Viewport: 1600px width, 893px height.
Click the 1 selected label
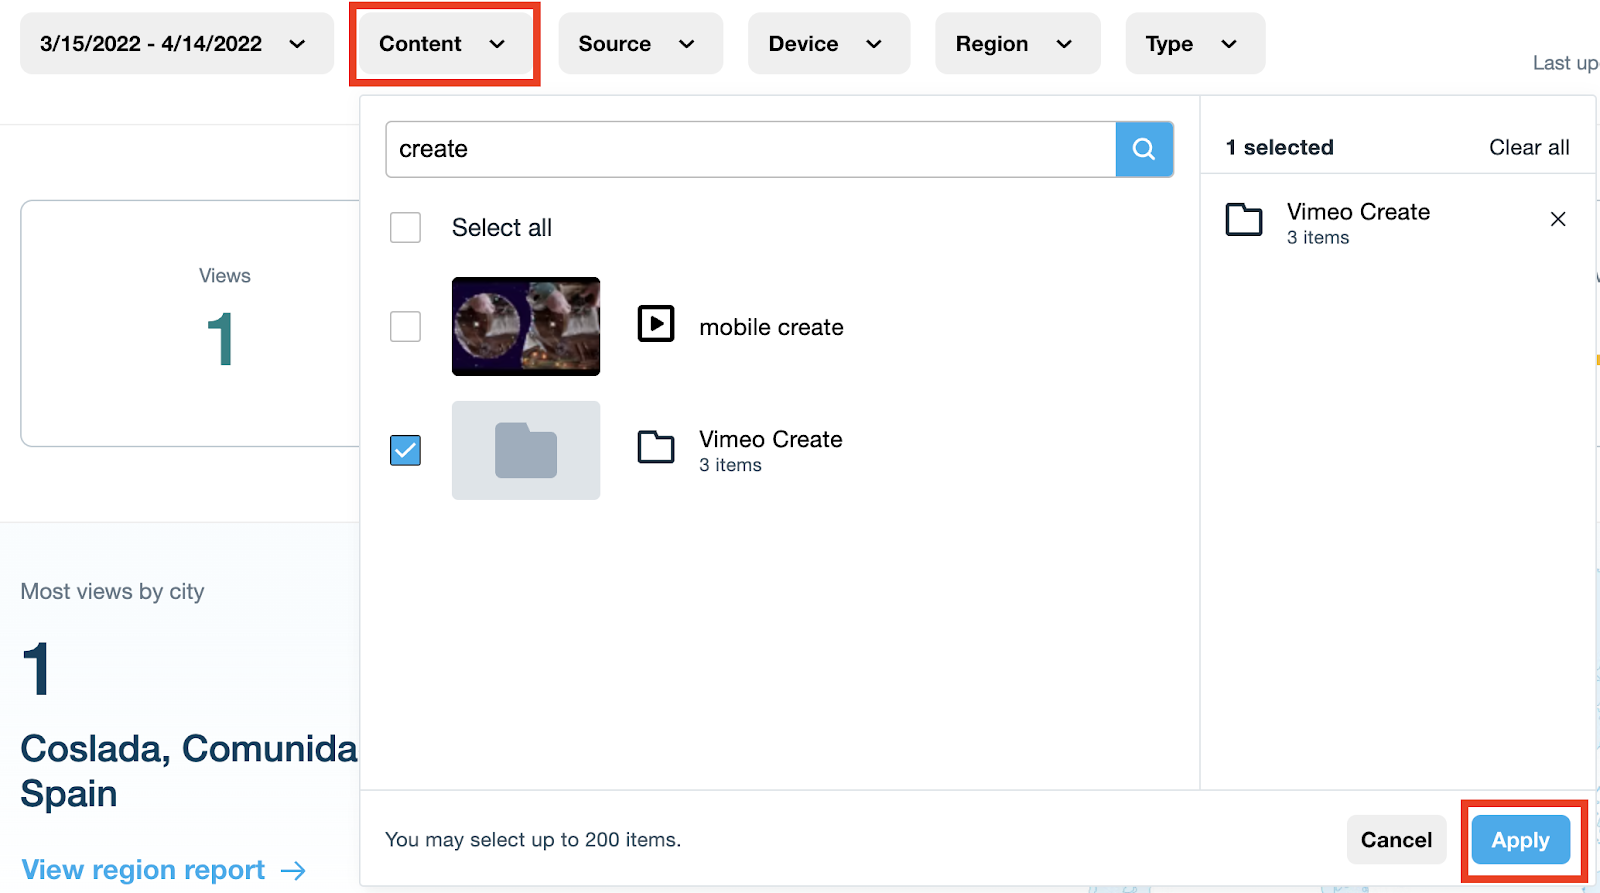point(1280,147)
